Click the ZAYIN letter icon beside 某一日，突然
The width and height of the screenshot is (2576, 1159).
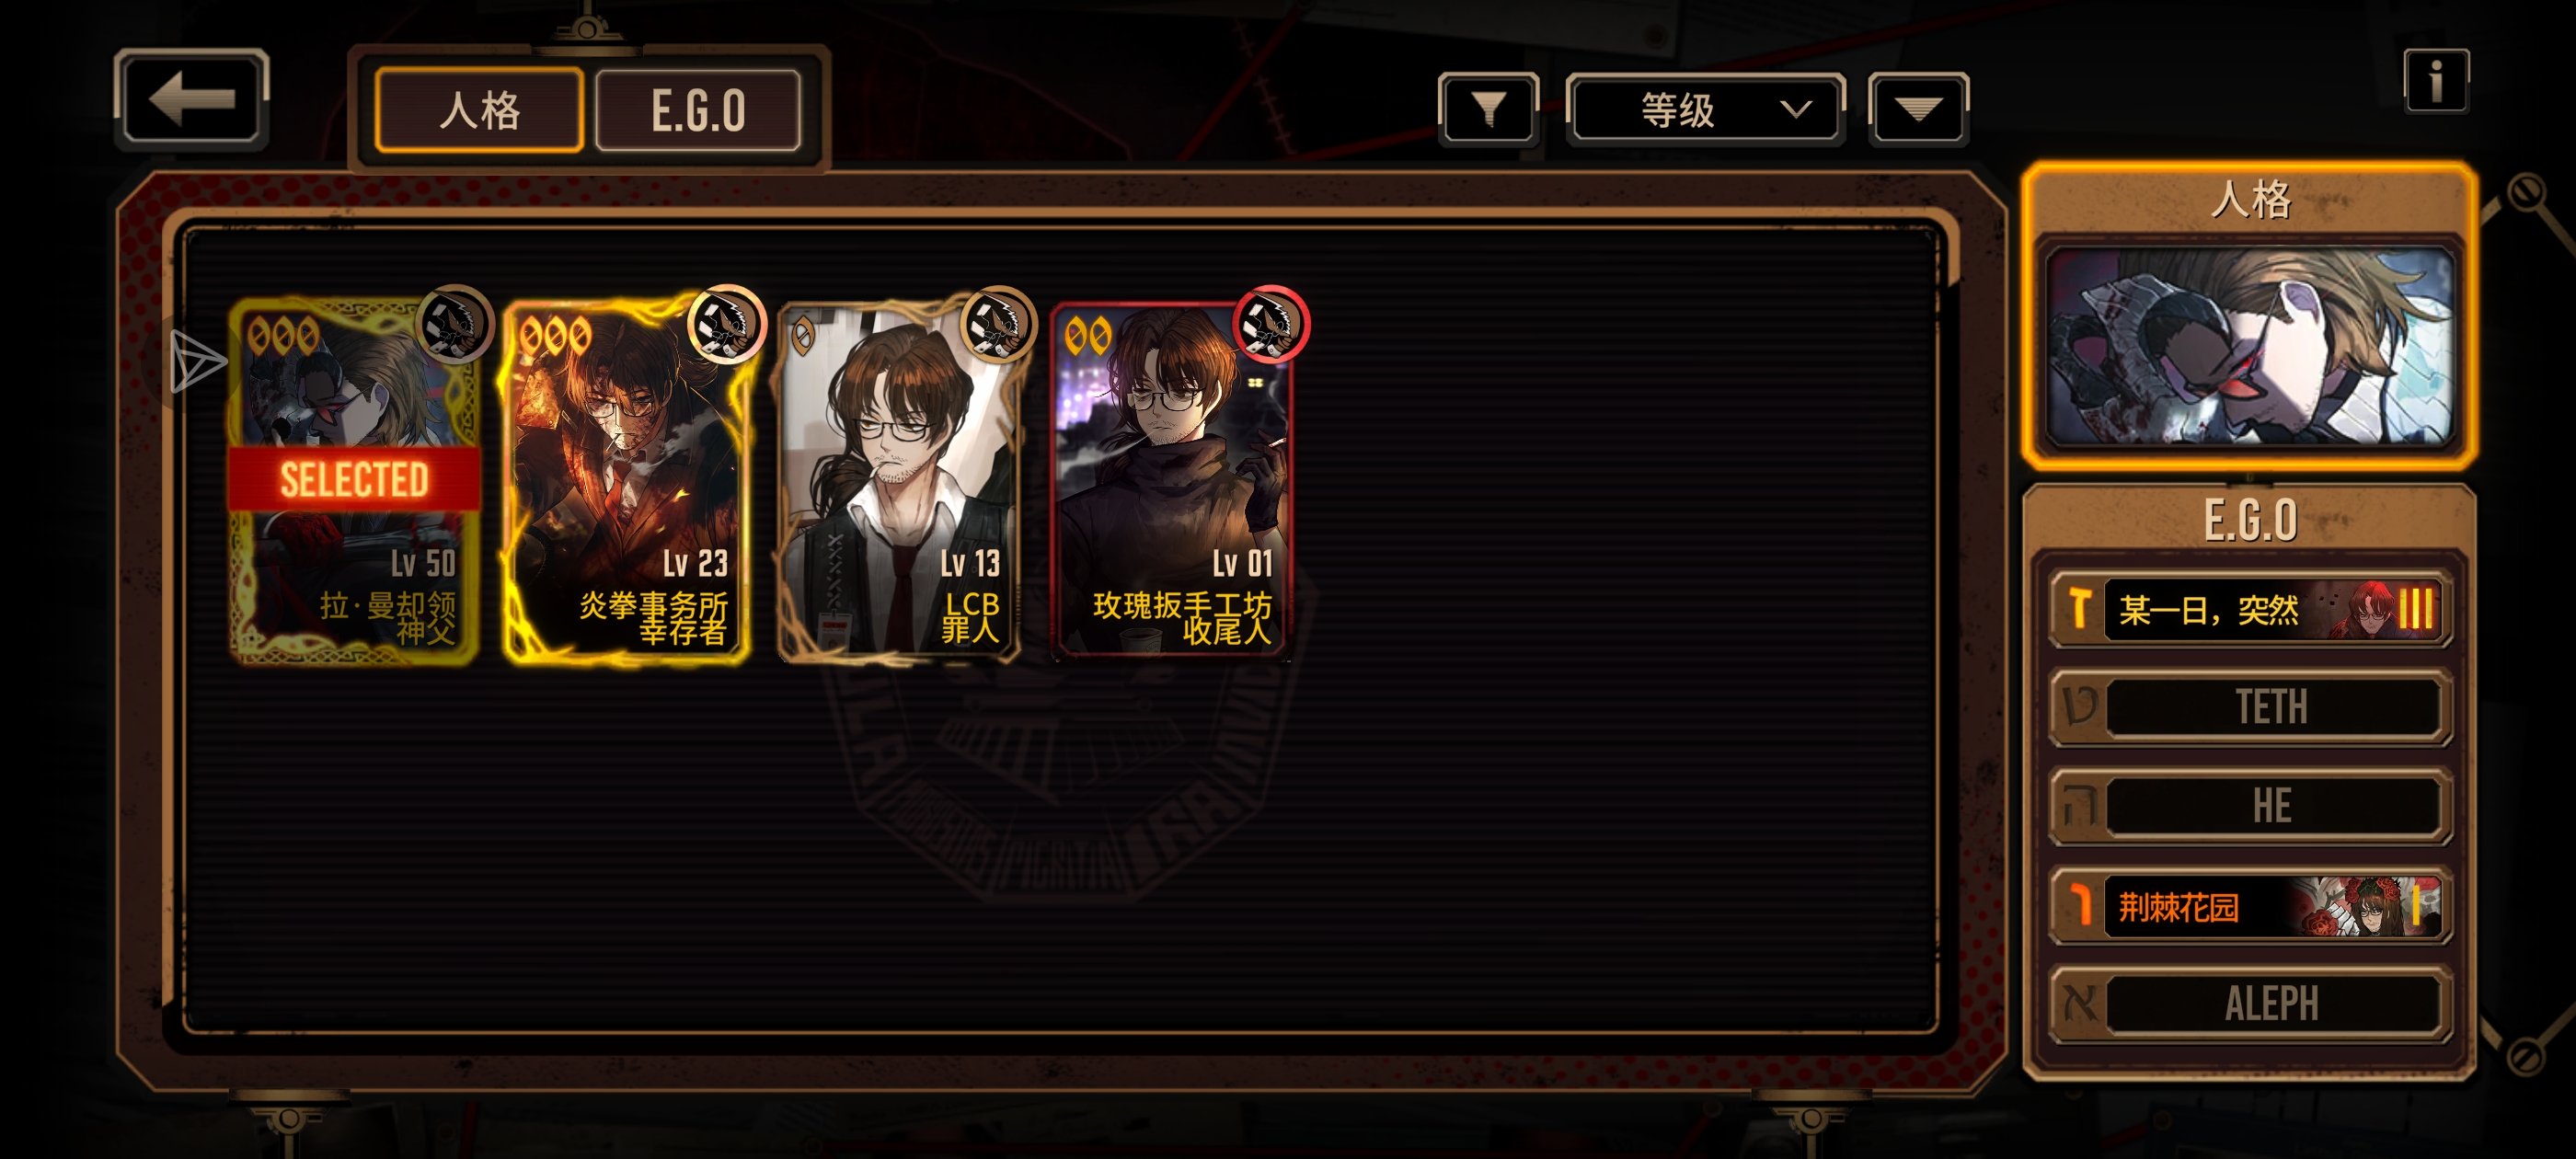(x=2080, y=608)
